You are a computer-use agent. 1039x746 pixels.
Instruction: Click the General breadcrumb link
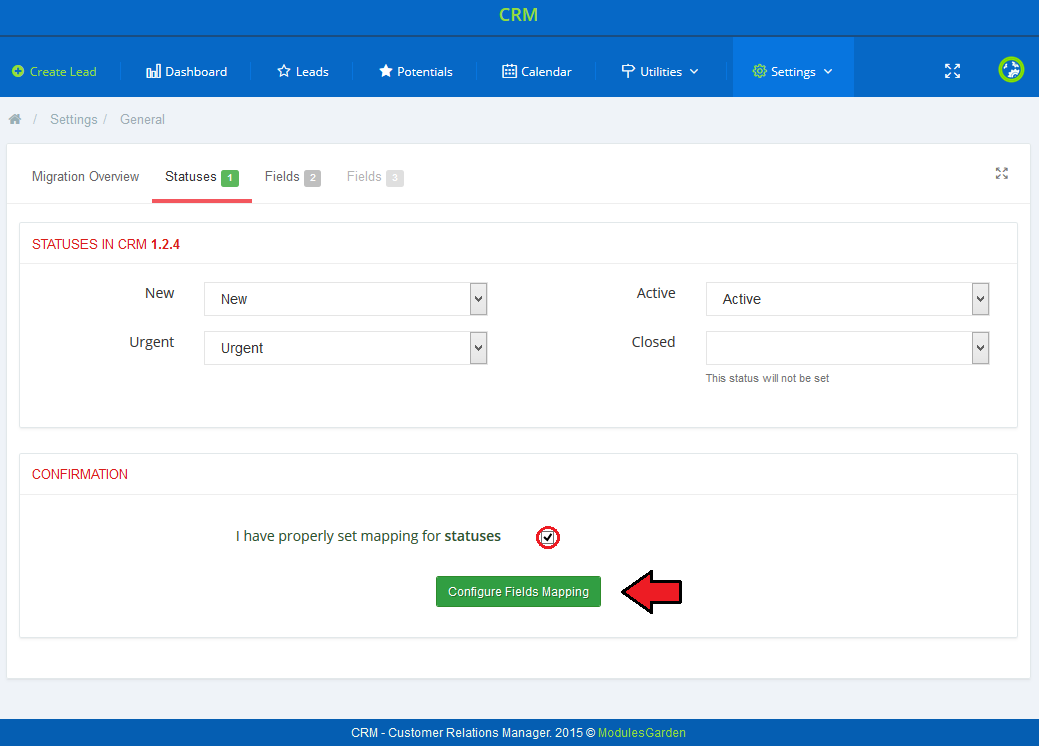(x=142, y=119)
